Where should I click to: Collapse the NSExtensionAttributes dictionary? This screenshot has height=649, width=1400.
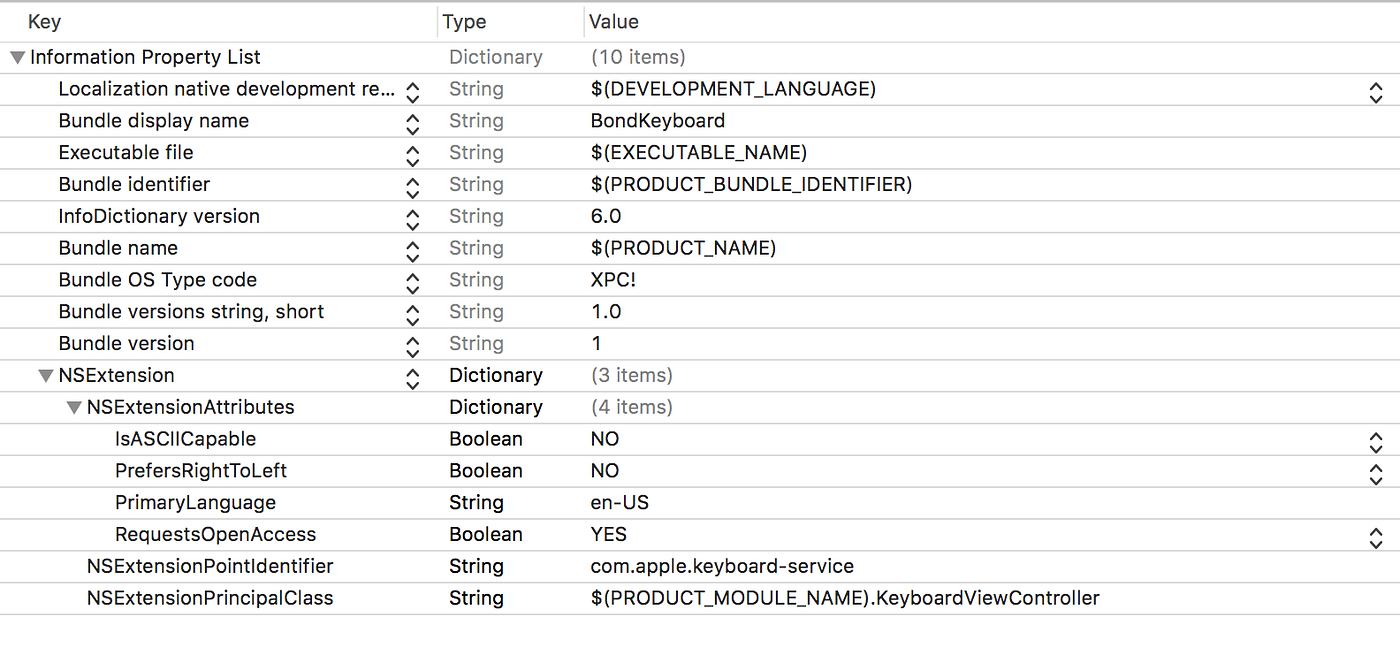[x=74, y=408]
